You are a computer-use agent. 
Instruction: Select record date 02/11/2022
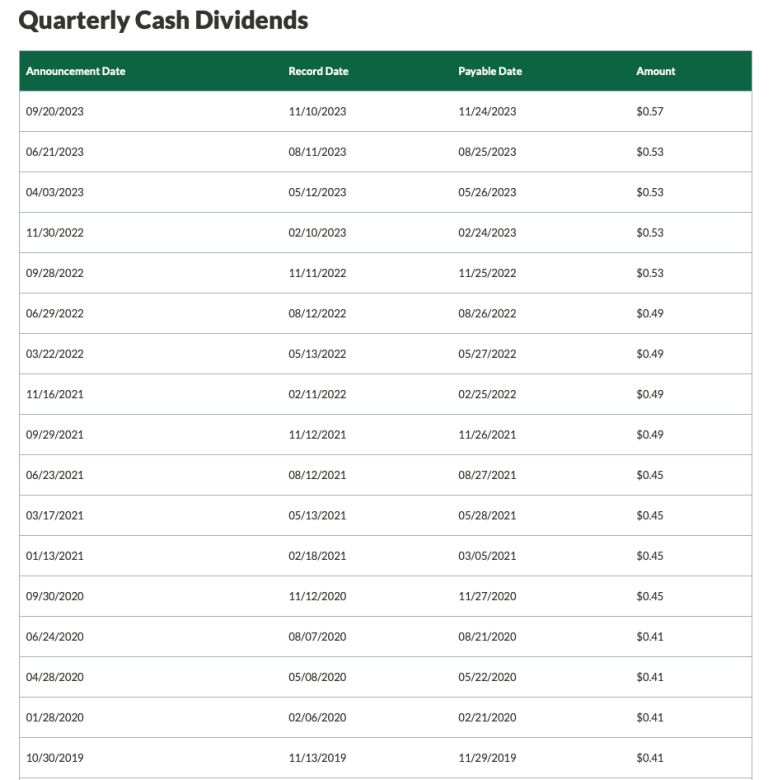317,394
